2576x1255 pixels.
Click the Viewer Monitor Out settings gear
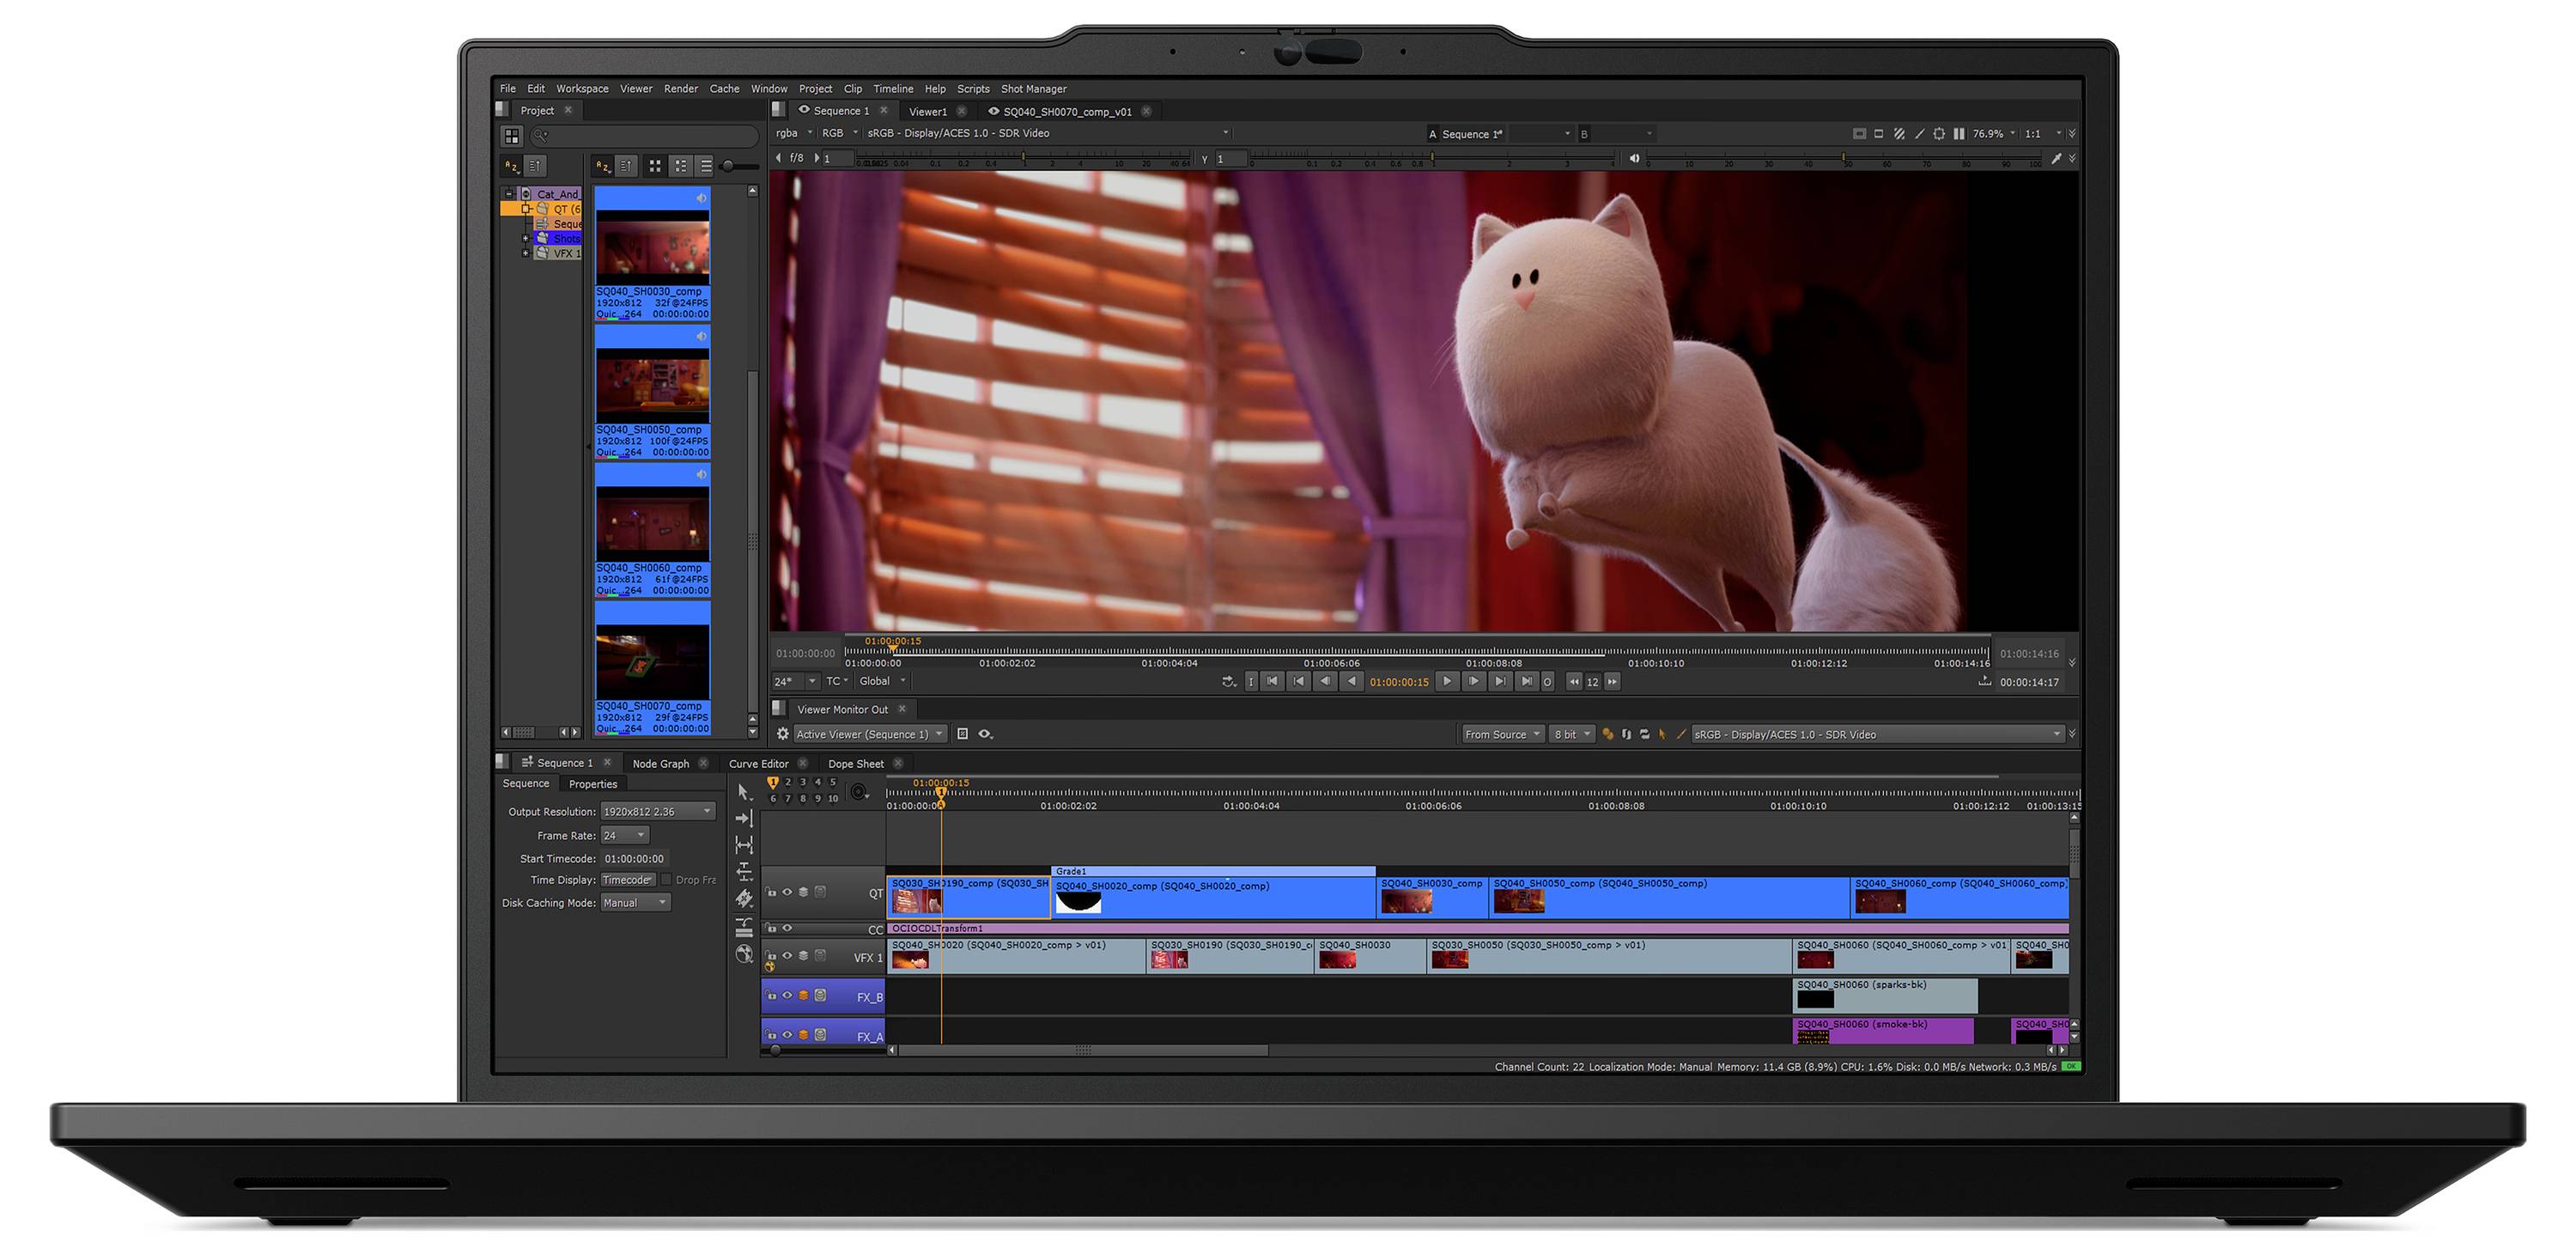point(783,734)
